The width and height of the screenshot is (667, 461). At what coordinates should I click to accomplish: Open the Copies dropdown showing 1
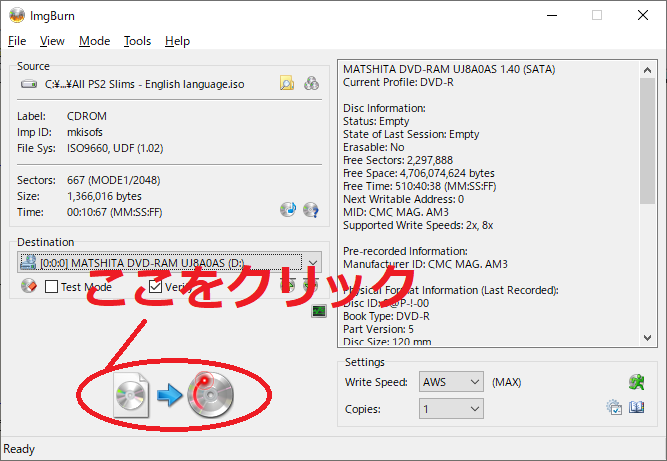pyautogui.click(x=451, y=409)
